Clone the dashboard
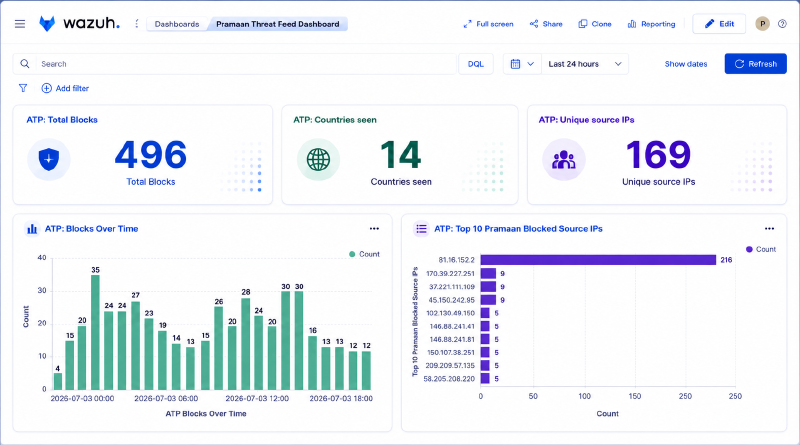 click(x=594, y=24)
